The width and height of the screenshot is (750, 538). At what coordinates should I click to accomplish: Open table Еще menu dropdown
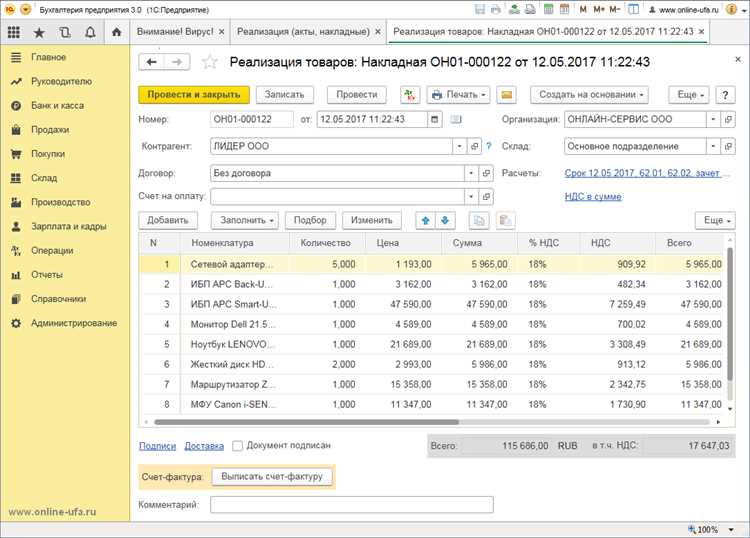[x=716, y=220]
